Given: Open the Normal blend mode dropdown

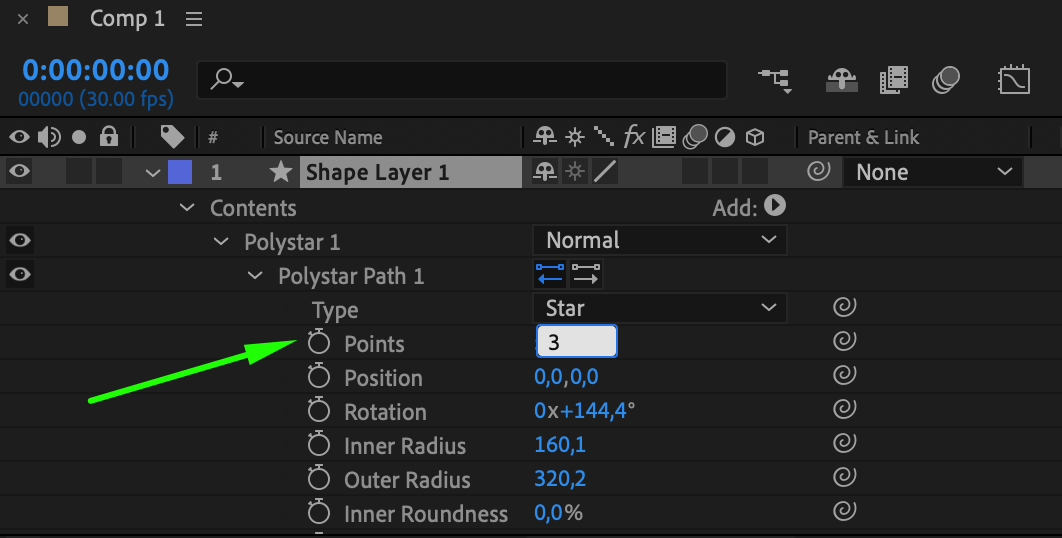Looking at the screenshot, I should tap(660, 240).
